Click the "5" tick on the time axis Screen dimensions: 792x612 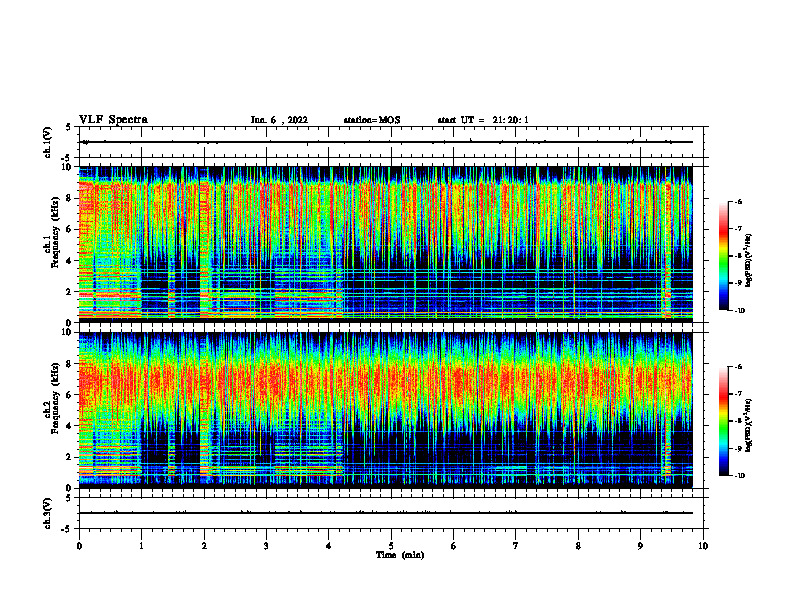click(391, 546)
